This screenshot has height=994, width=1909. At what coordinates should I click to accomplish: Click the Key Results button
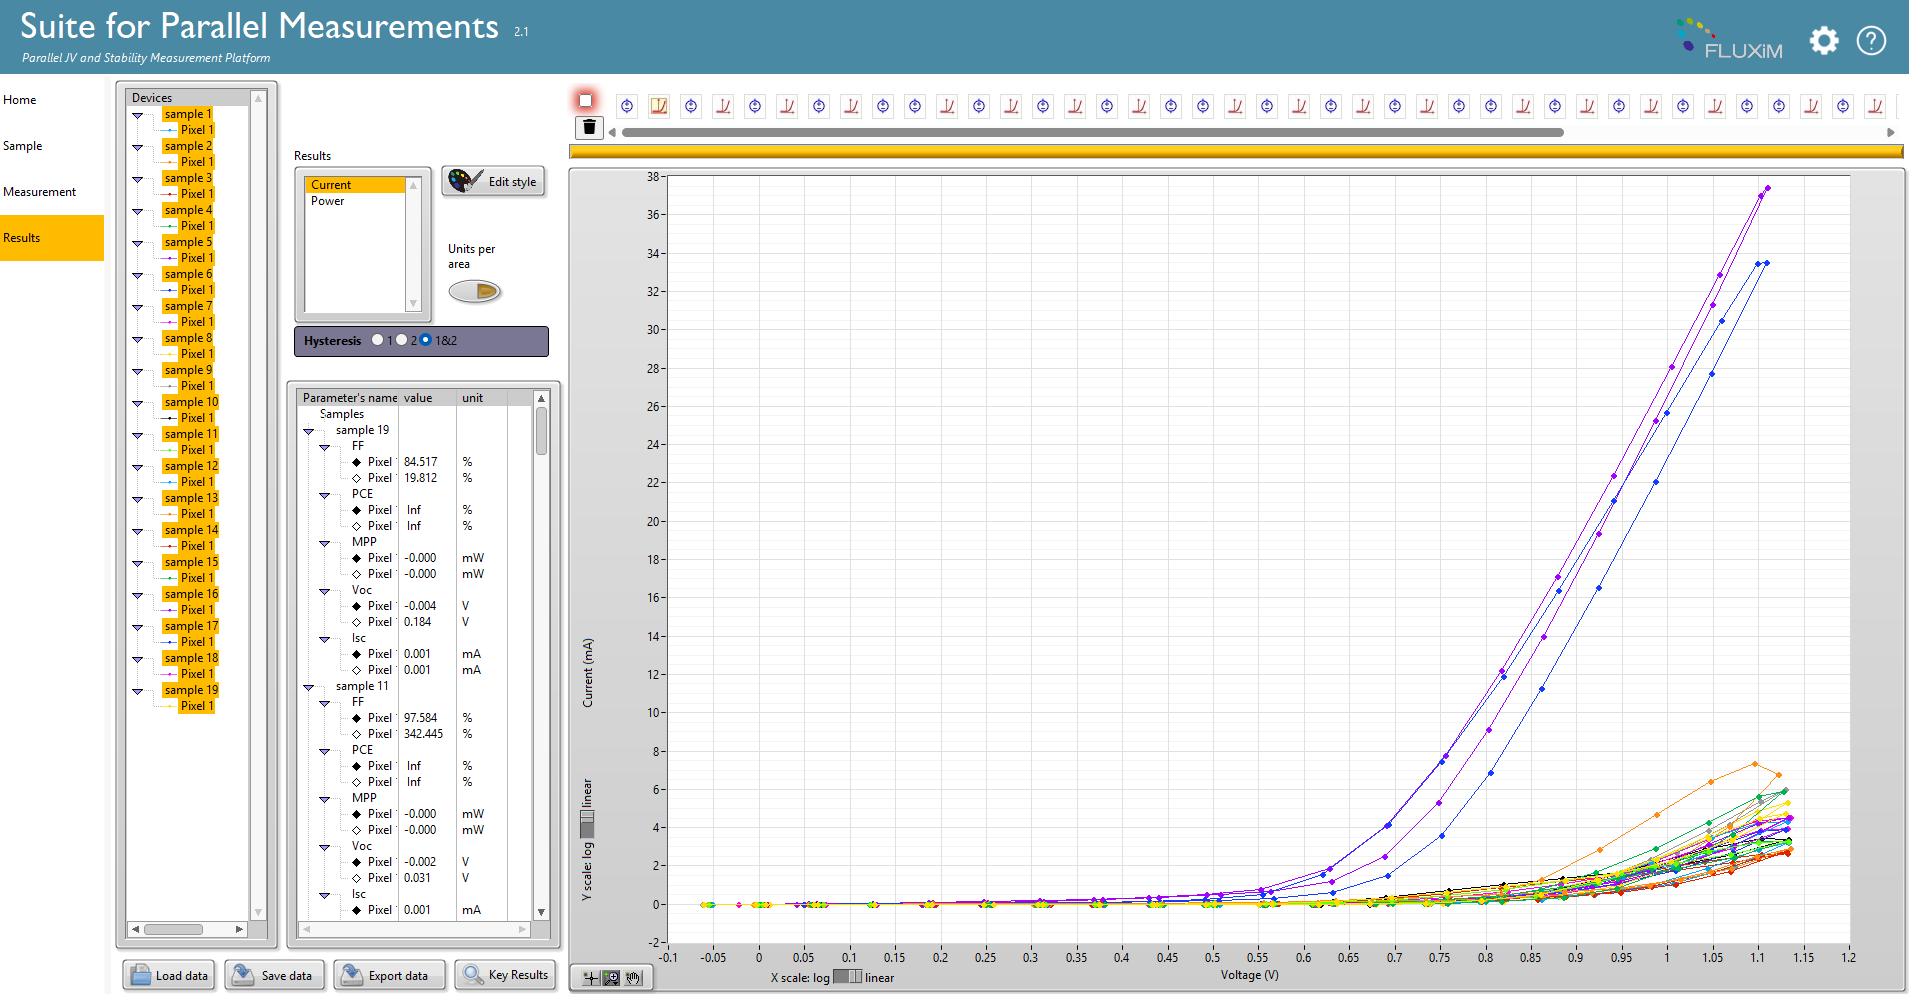point(505,975)
